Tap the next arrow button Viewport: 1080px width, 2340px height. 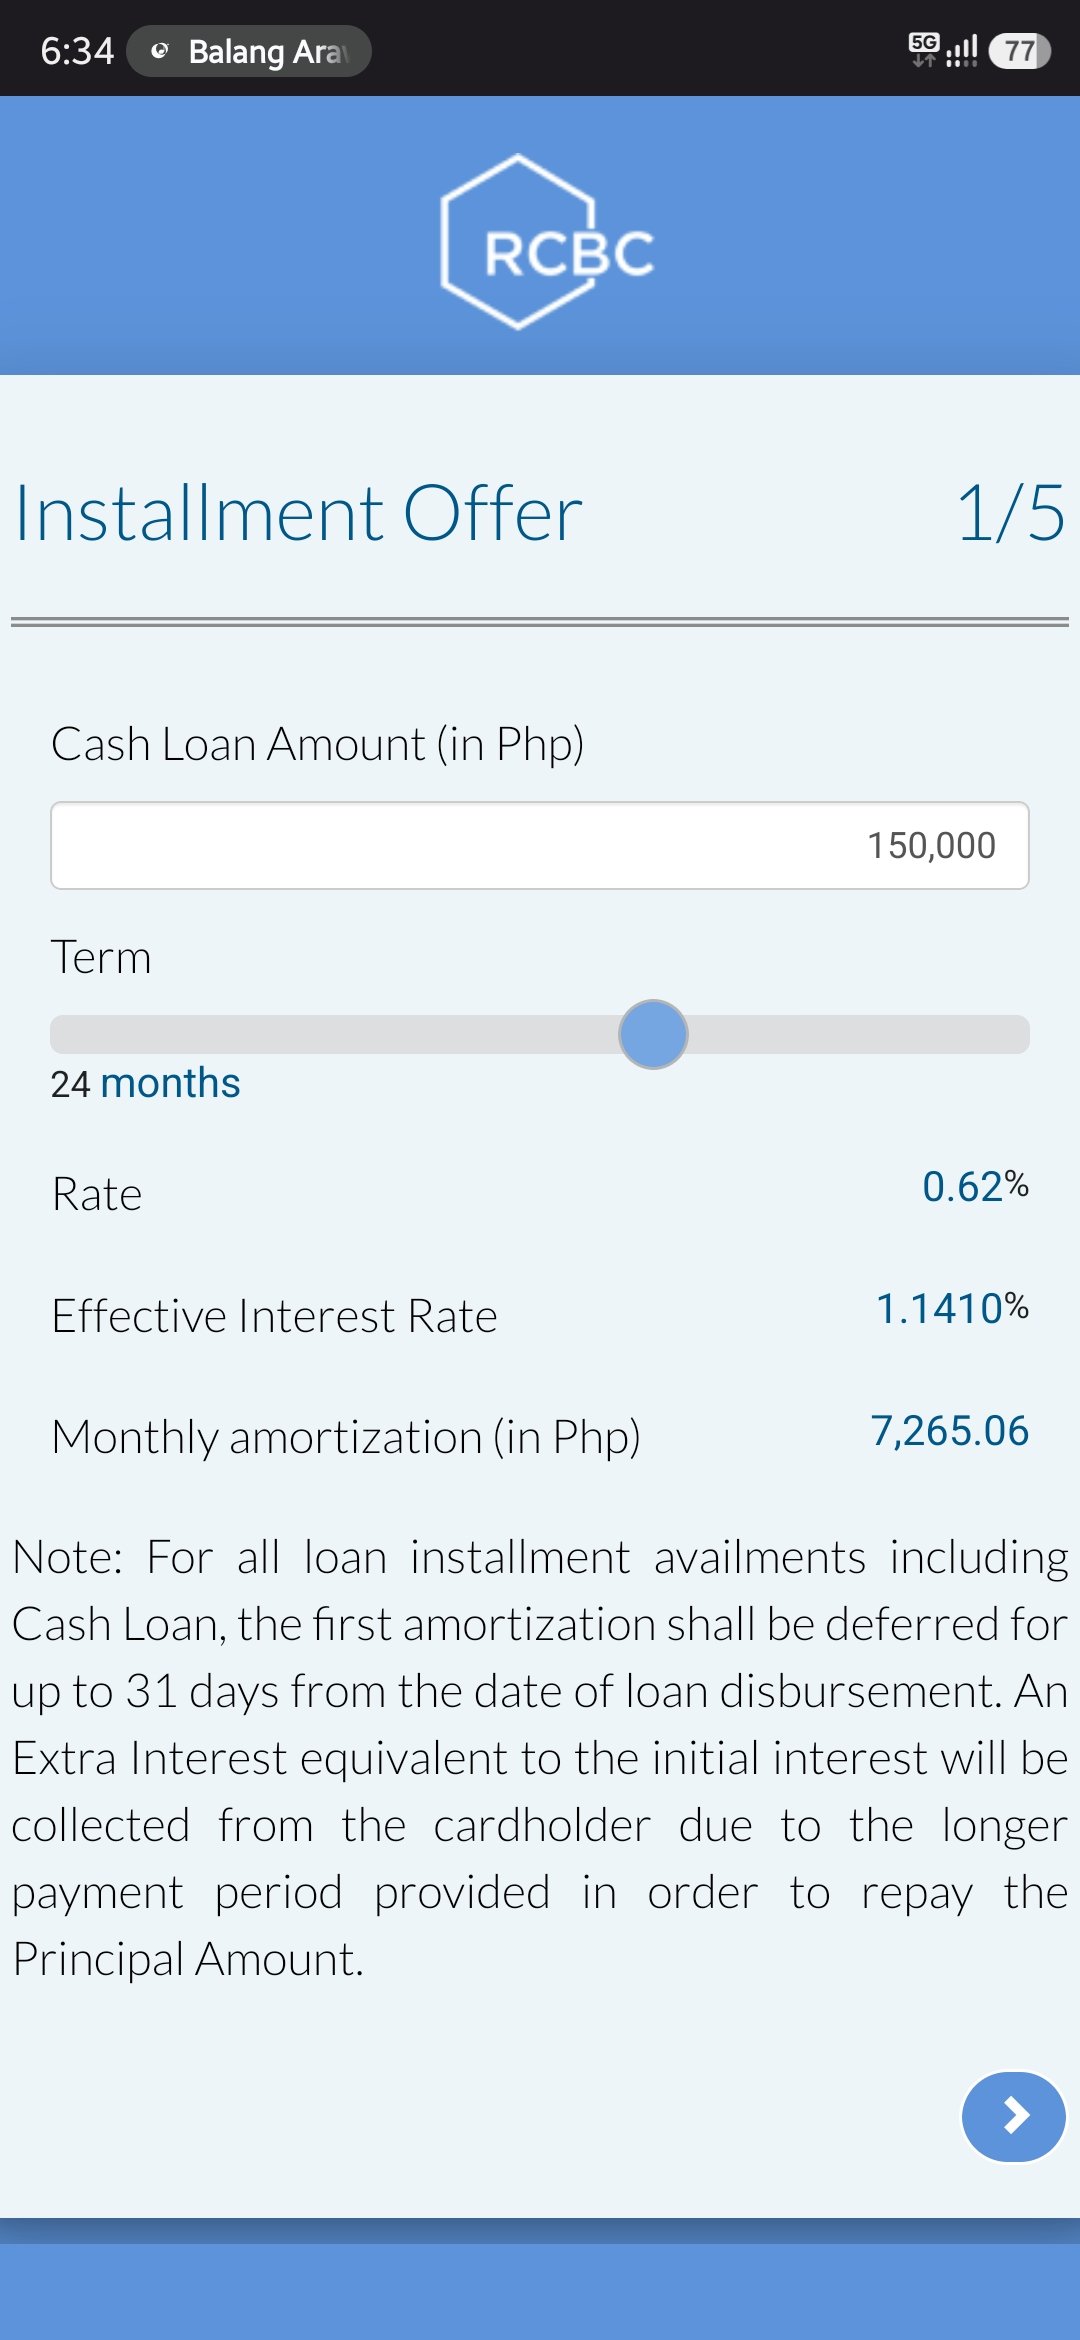[1013, 2116]
